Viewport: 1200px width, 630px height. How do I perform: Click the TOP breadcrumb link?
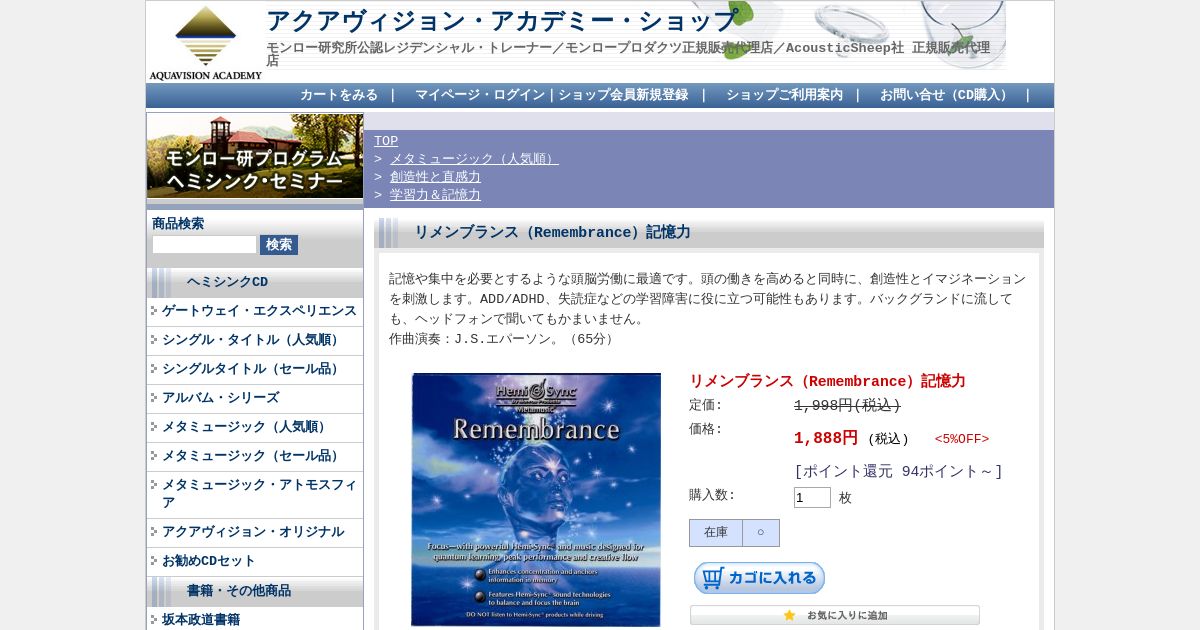click(x=386, y=141)
